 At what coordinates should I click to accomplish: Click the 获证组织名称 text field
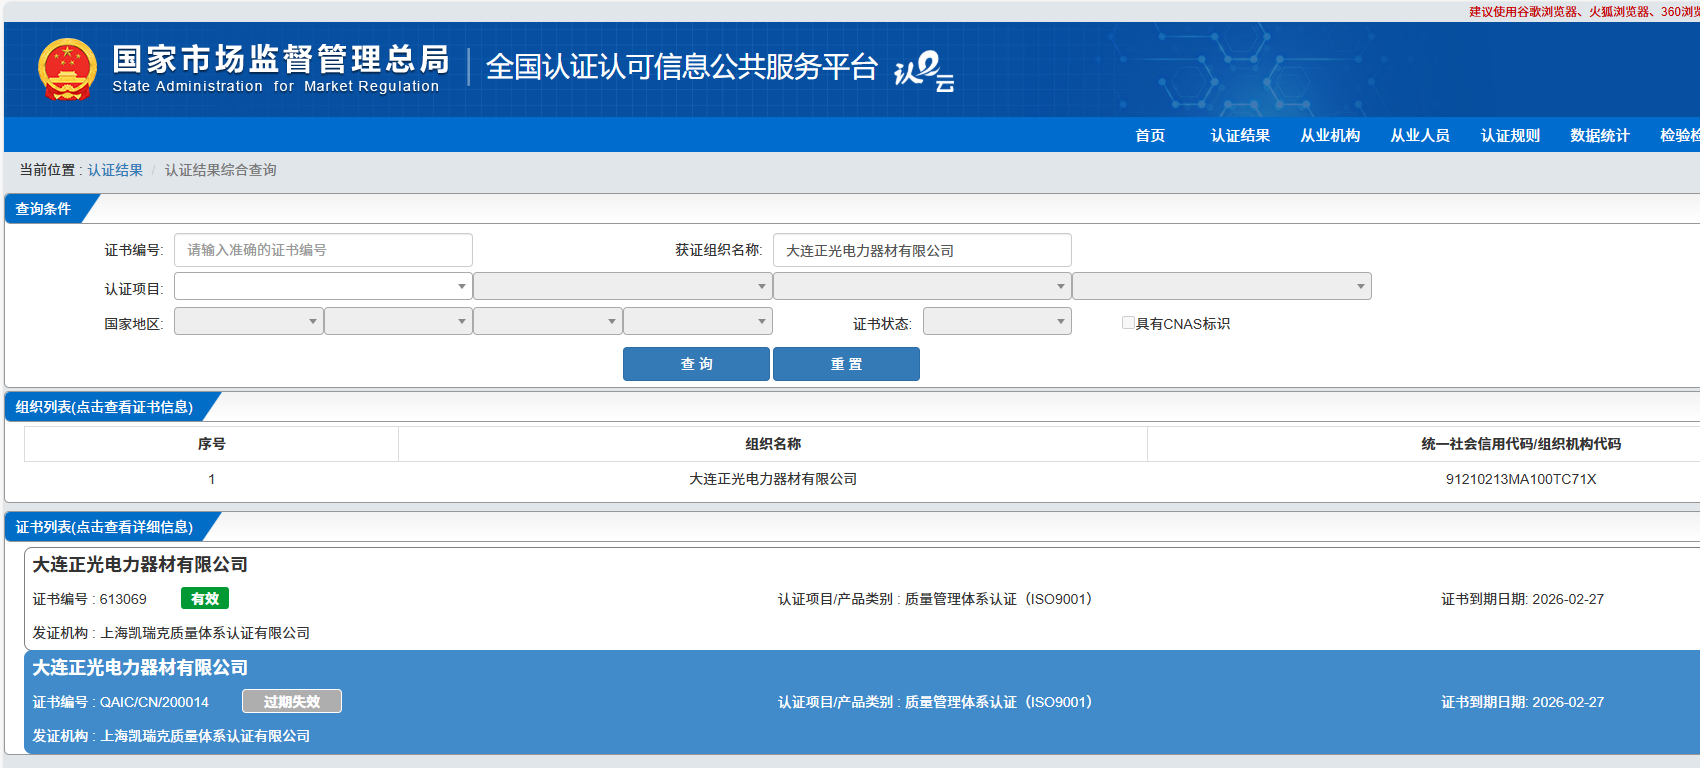pos(921,250)
